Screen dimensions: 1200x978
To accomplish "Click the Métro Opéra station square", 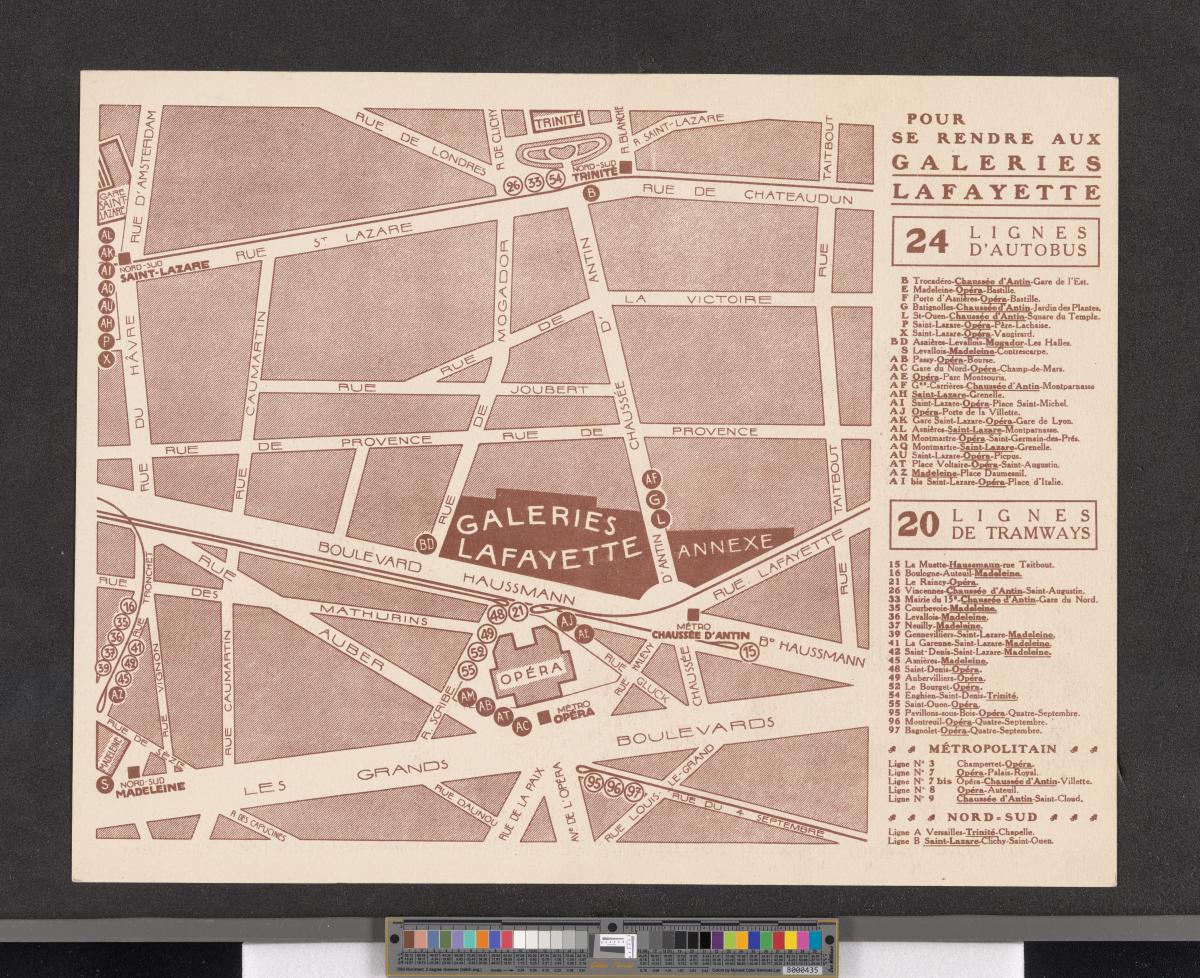I will (x=543, y=717).
